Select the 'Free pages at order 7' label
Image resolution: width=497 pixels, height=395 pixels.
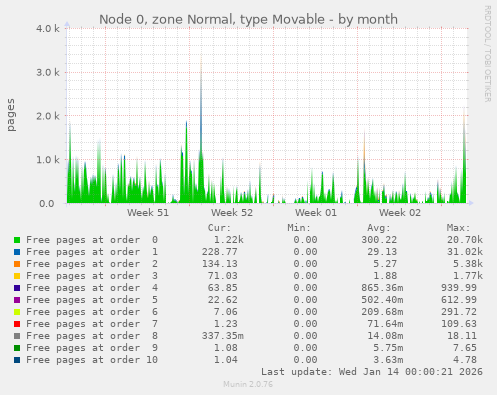pyautogui.click(x=92, y=324)
